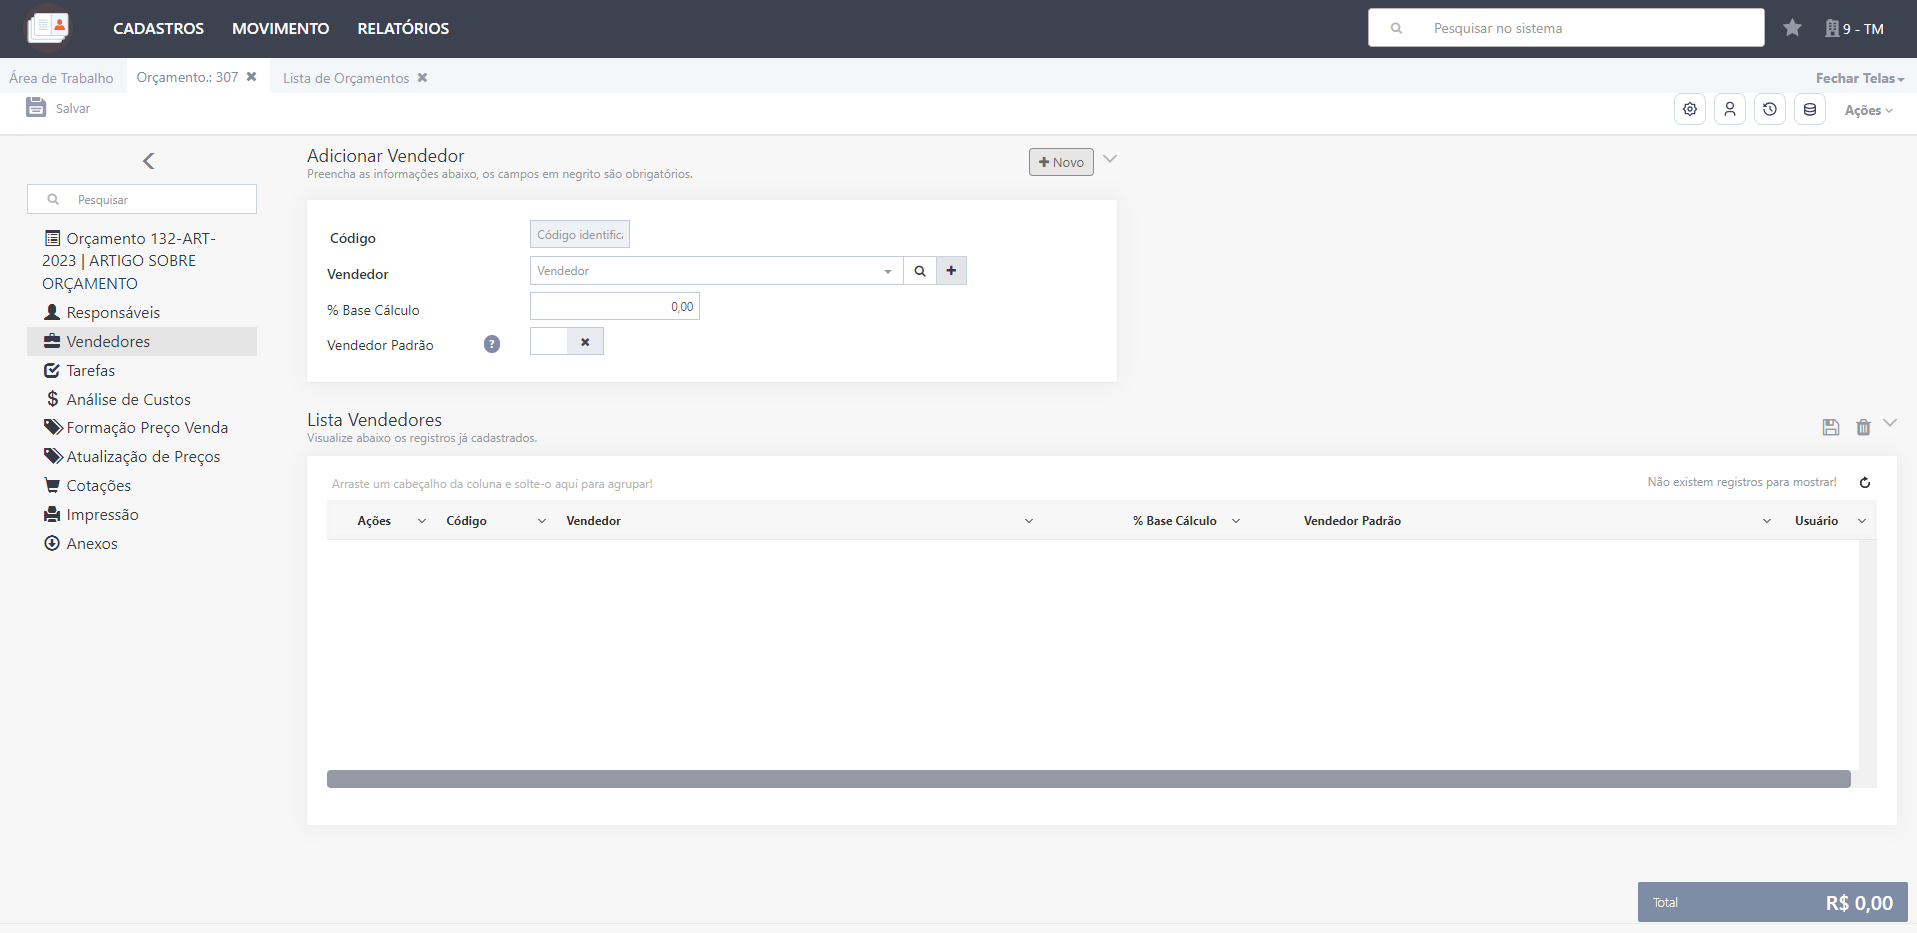The height and width of the screenshot is (933, 1917).
Task: Select Orçamento 132-ART-2023 tree item
Action: (x=130, y=261)
